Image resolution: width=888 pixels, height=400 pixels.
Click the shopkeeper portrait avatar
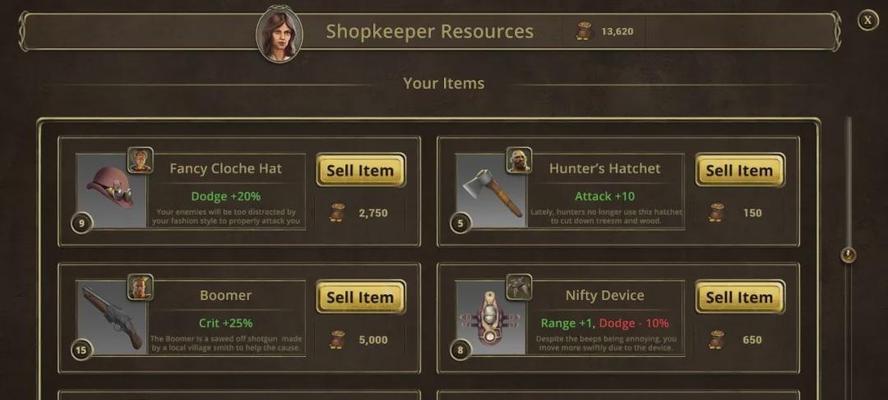pos(279,34)
